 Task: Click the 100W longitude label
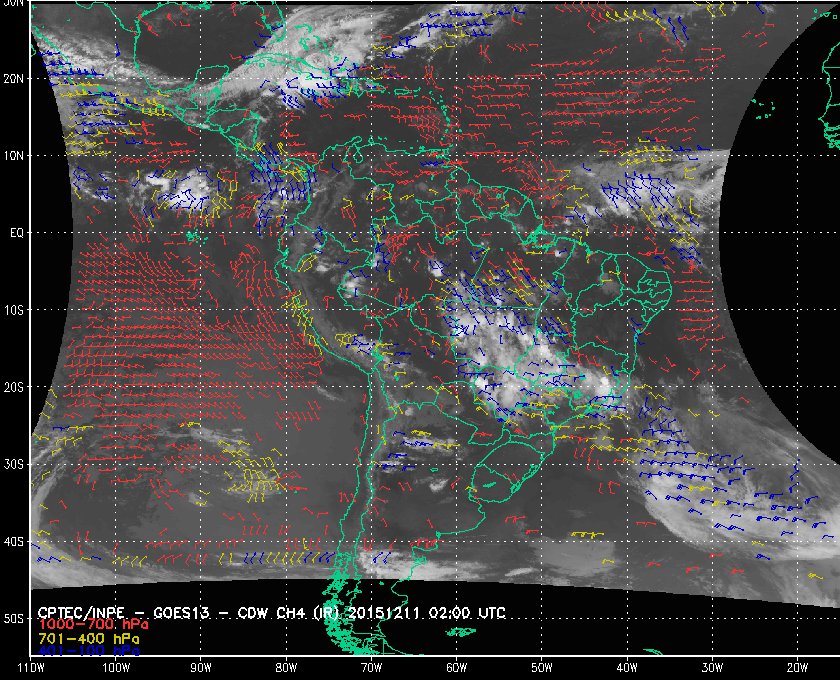[115, 668]
